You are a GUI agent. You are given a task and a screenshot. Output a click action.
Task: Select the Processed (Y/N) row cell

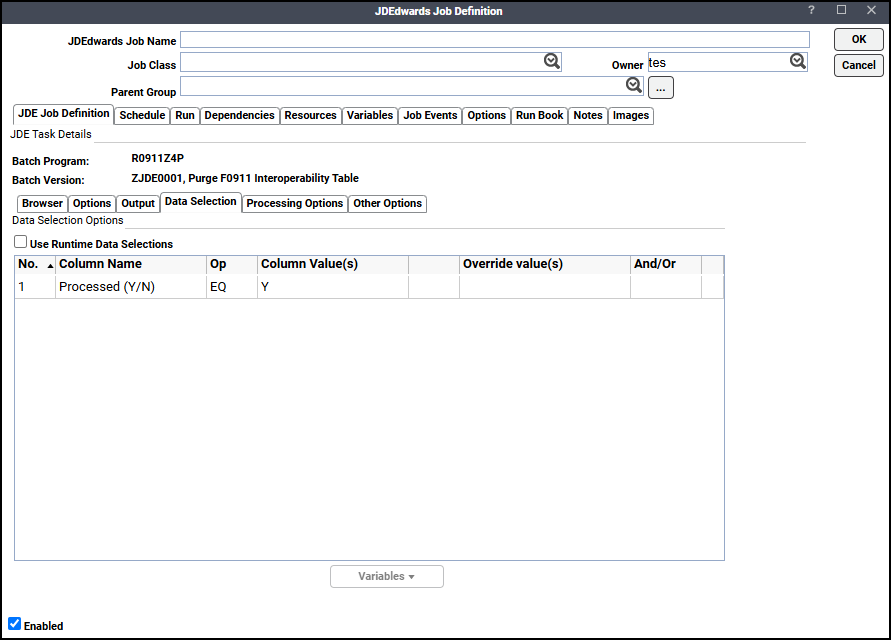pos(131,286)
